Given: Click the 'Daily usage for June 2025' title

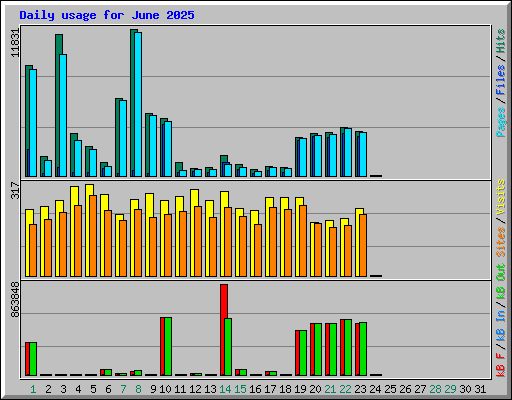Looking at the screenshot, I should [107, 15].
